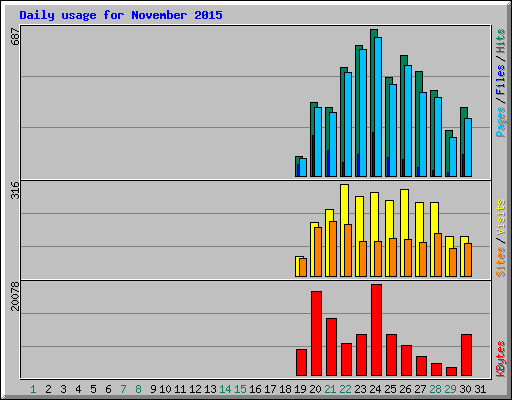The width and height of the screenshot is (512, 400).
Task: Click the 687 hits axis maximum label
Action: [x=15, y=37]
